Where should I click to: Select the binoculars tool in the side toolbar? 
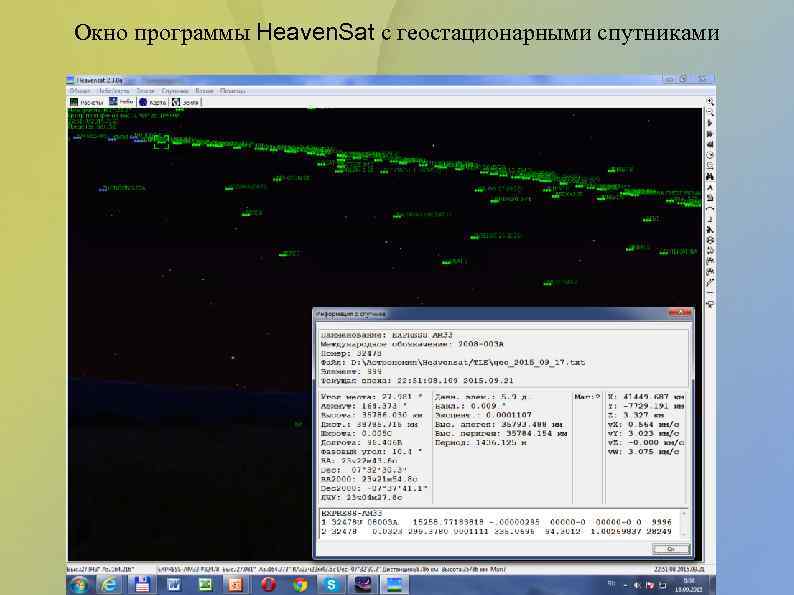coord(710,177)
